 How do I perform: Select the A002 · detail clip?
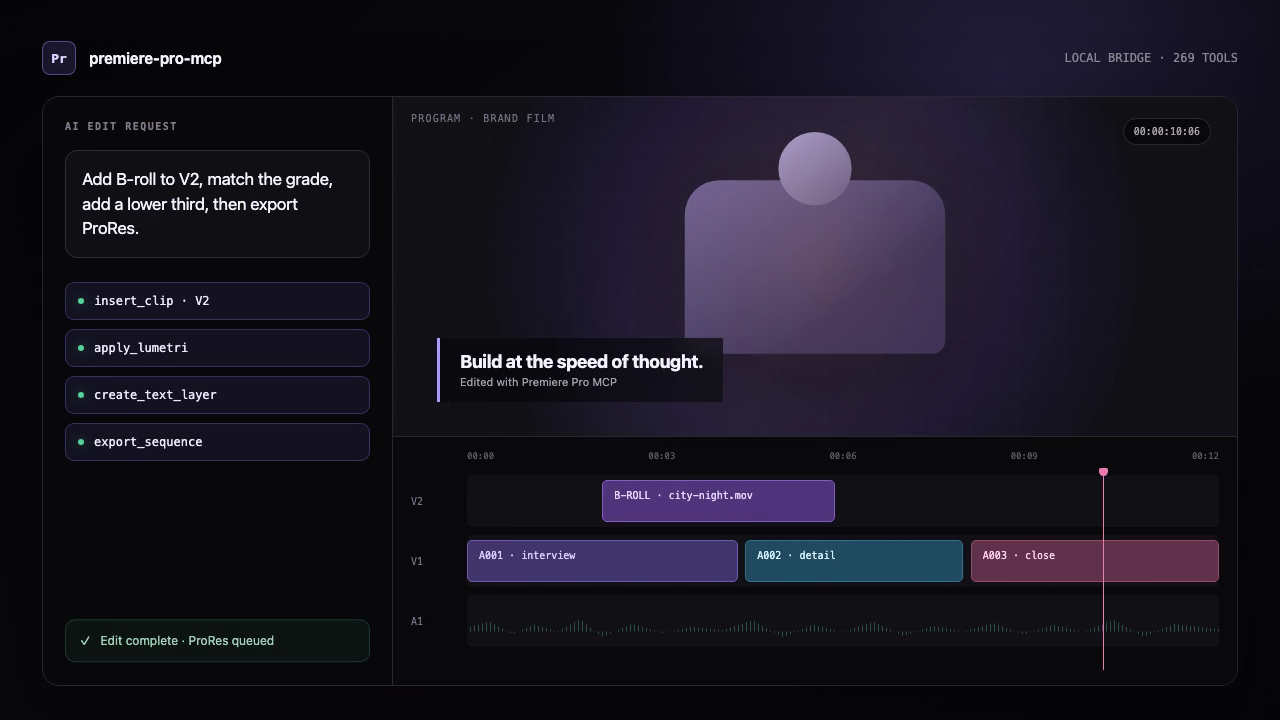[x=854, y=561]
